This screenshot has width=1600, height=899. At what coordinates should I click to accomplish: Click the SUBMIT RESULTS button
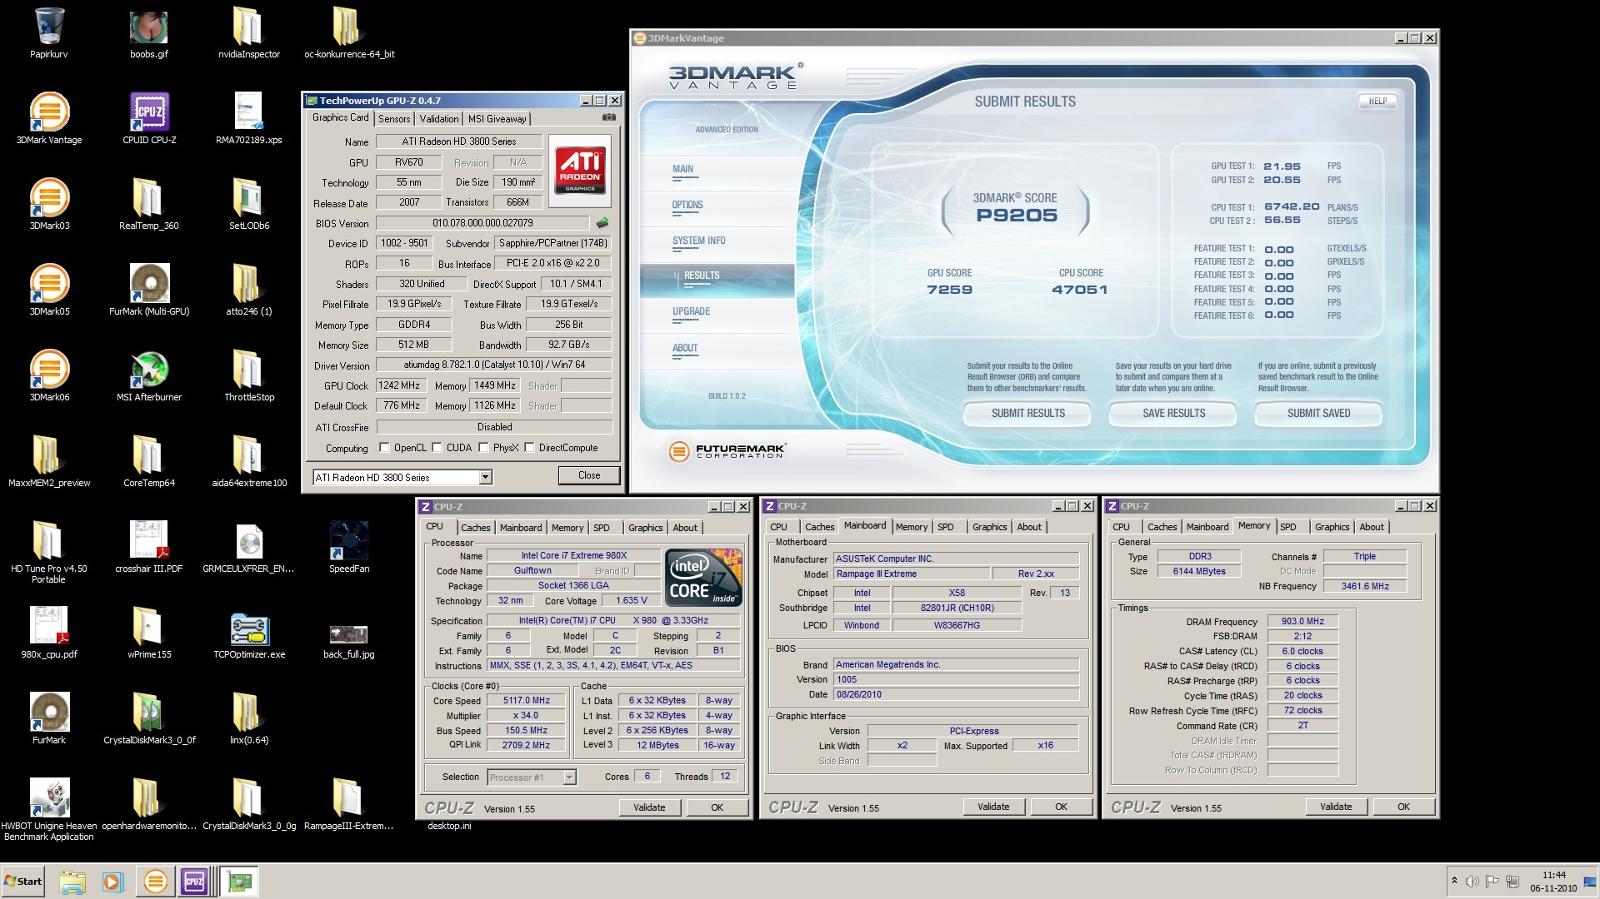tap(1028, 413)
